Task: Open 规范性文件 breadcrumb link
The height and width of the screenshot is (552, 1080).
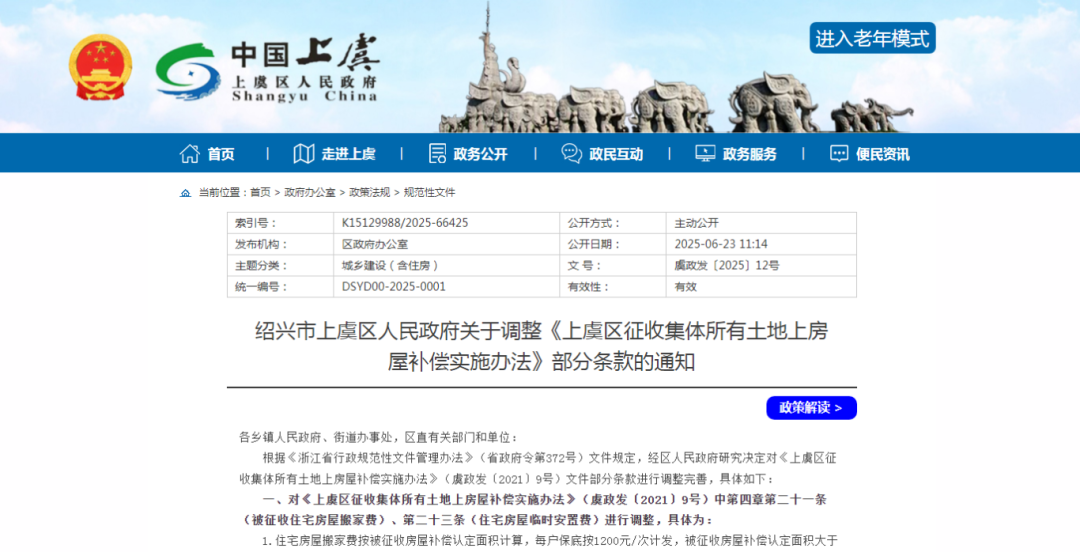Action: point(429,193)
